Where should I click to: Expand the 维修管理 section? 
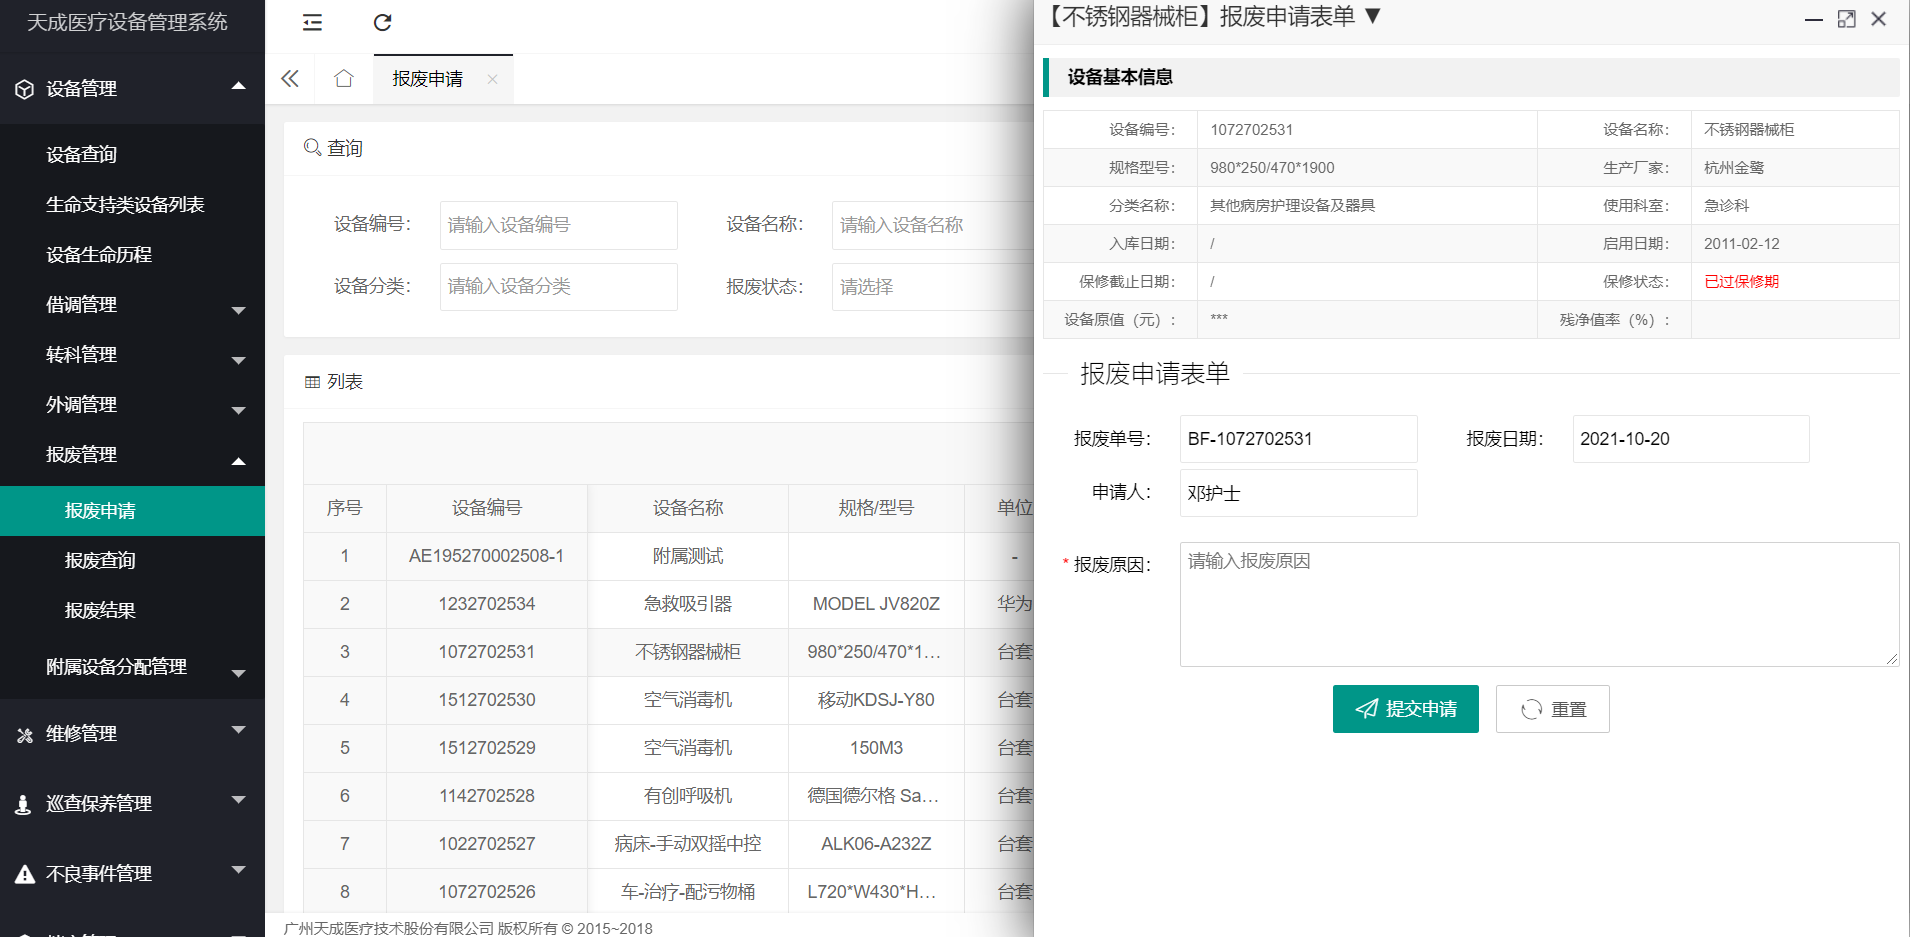pyautogui.click(x=238, y=730)
